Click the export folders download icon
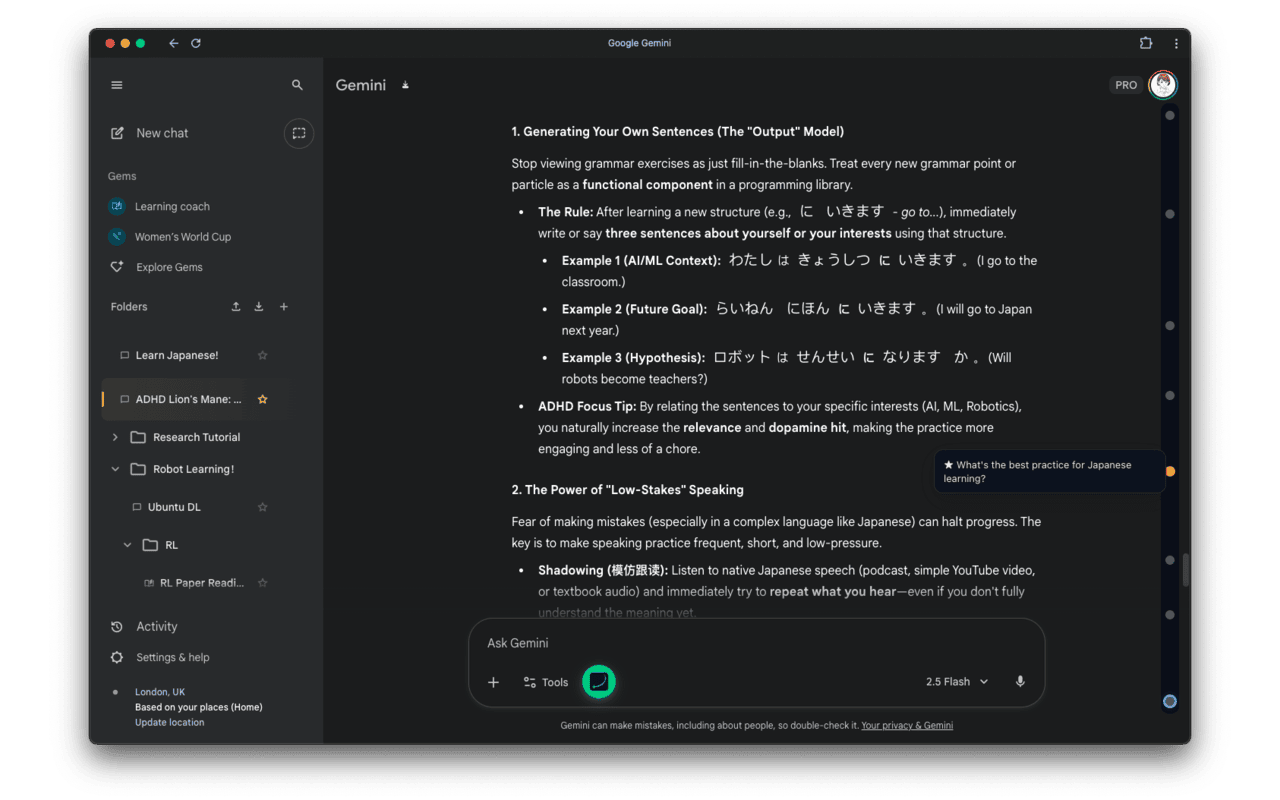Image resolution: width=1280 pixels, height=800 pixels. click(259, 307)
